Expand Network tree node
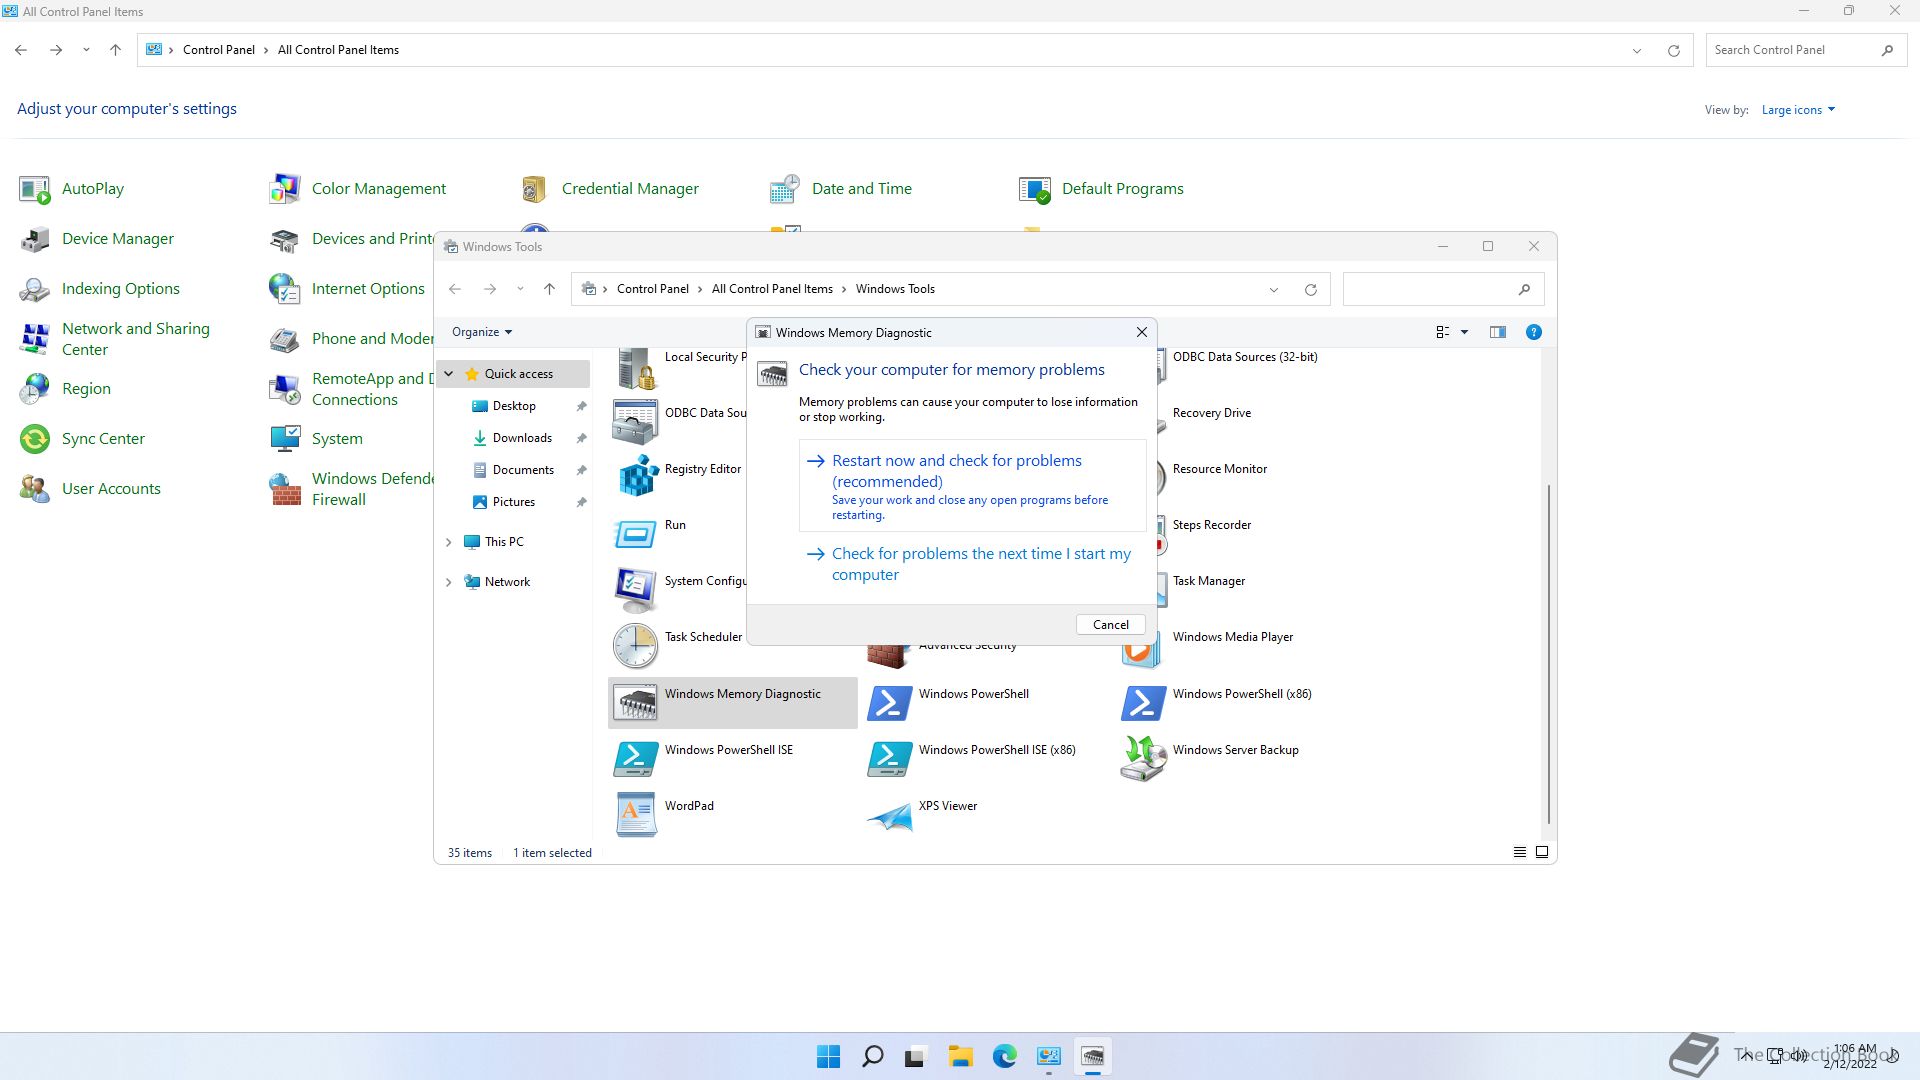Screen dimensions: 1920x1080 pos(449,582)
